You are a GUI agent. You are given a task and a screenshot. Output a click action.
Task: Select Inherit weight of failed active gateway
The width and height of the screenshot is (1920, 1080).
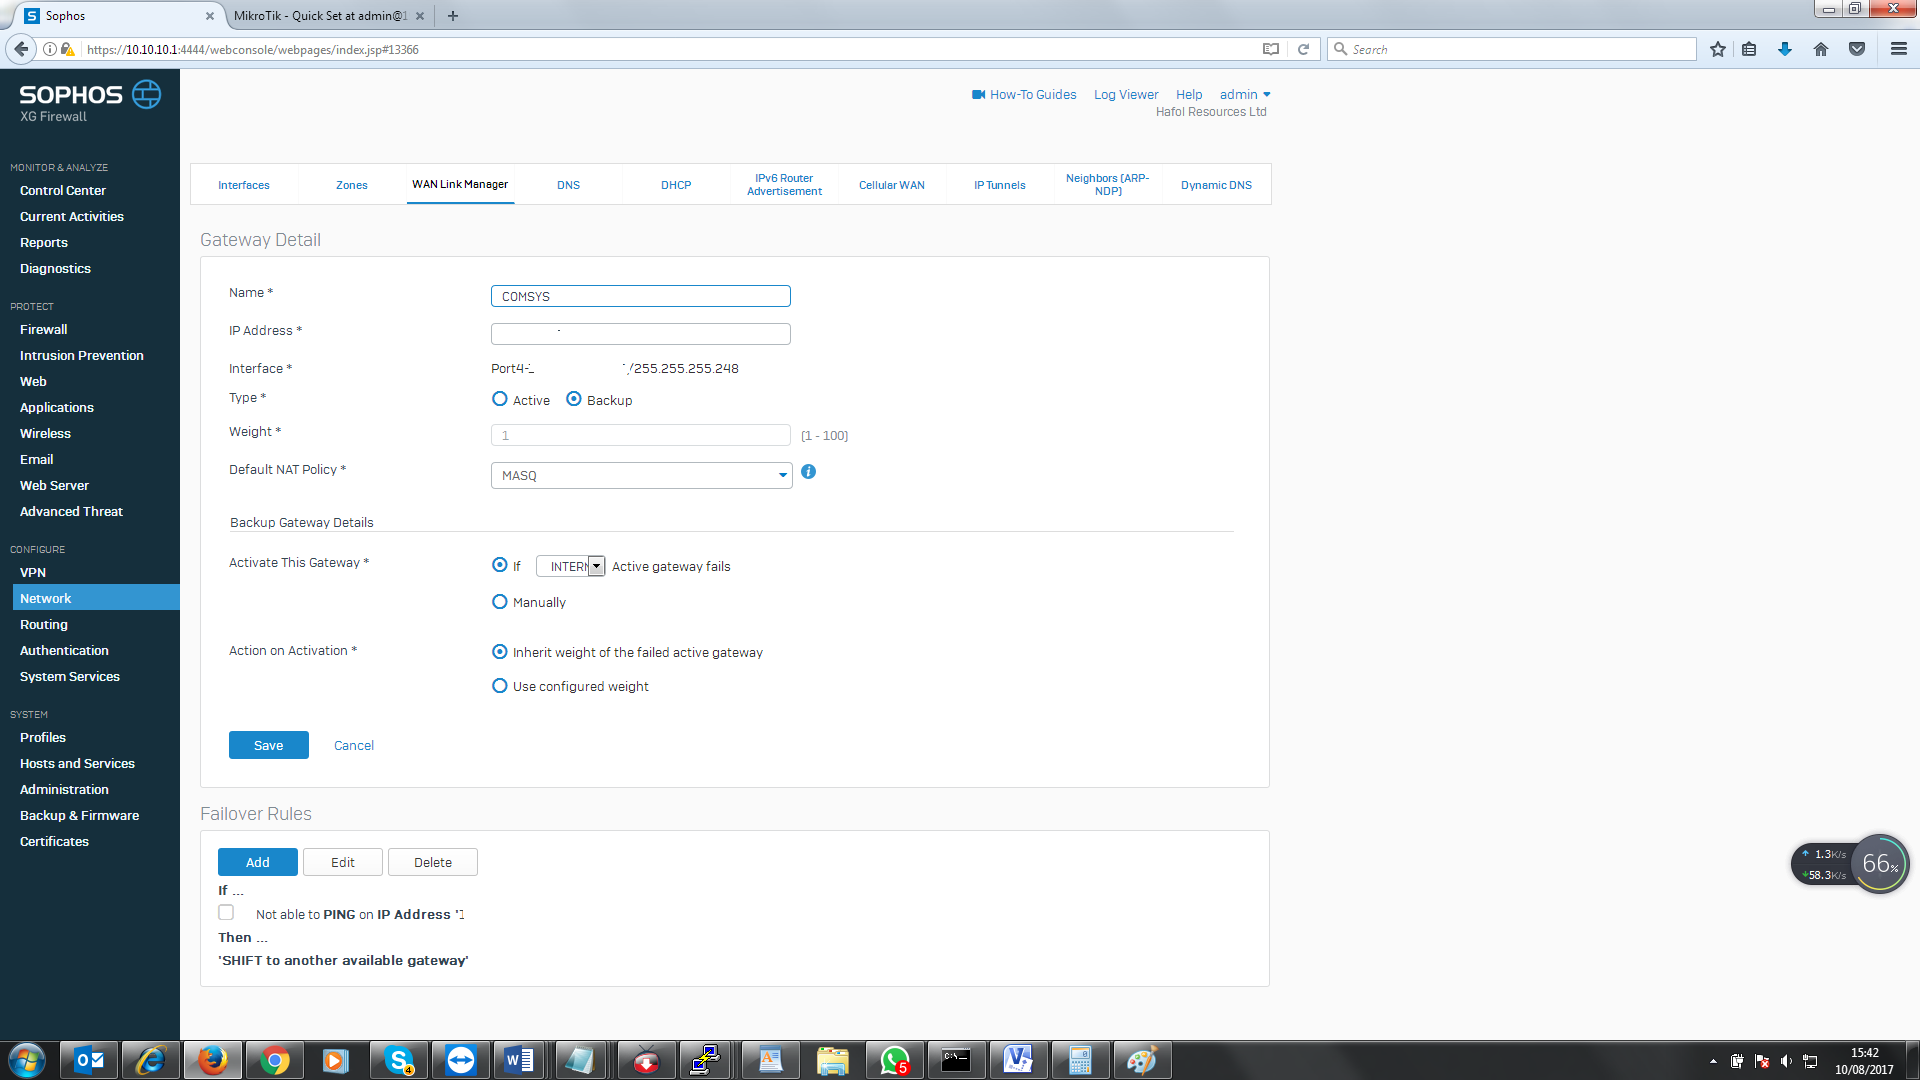click(500, 652)
